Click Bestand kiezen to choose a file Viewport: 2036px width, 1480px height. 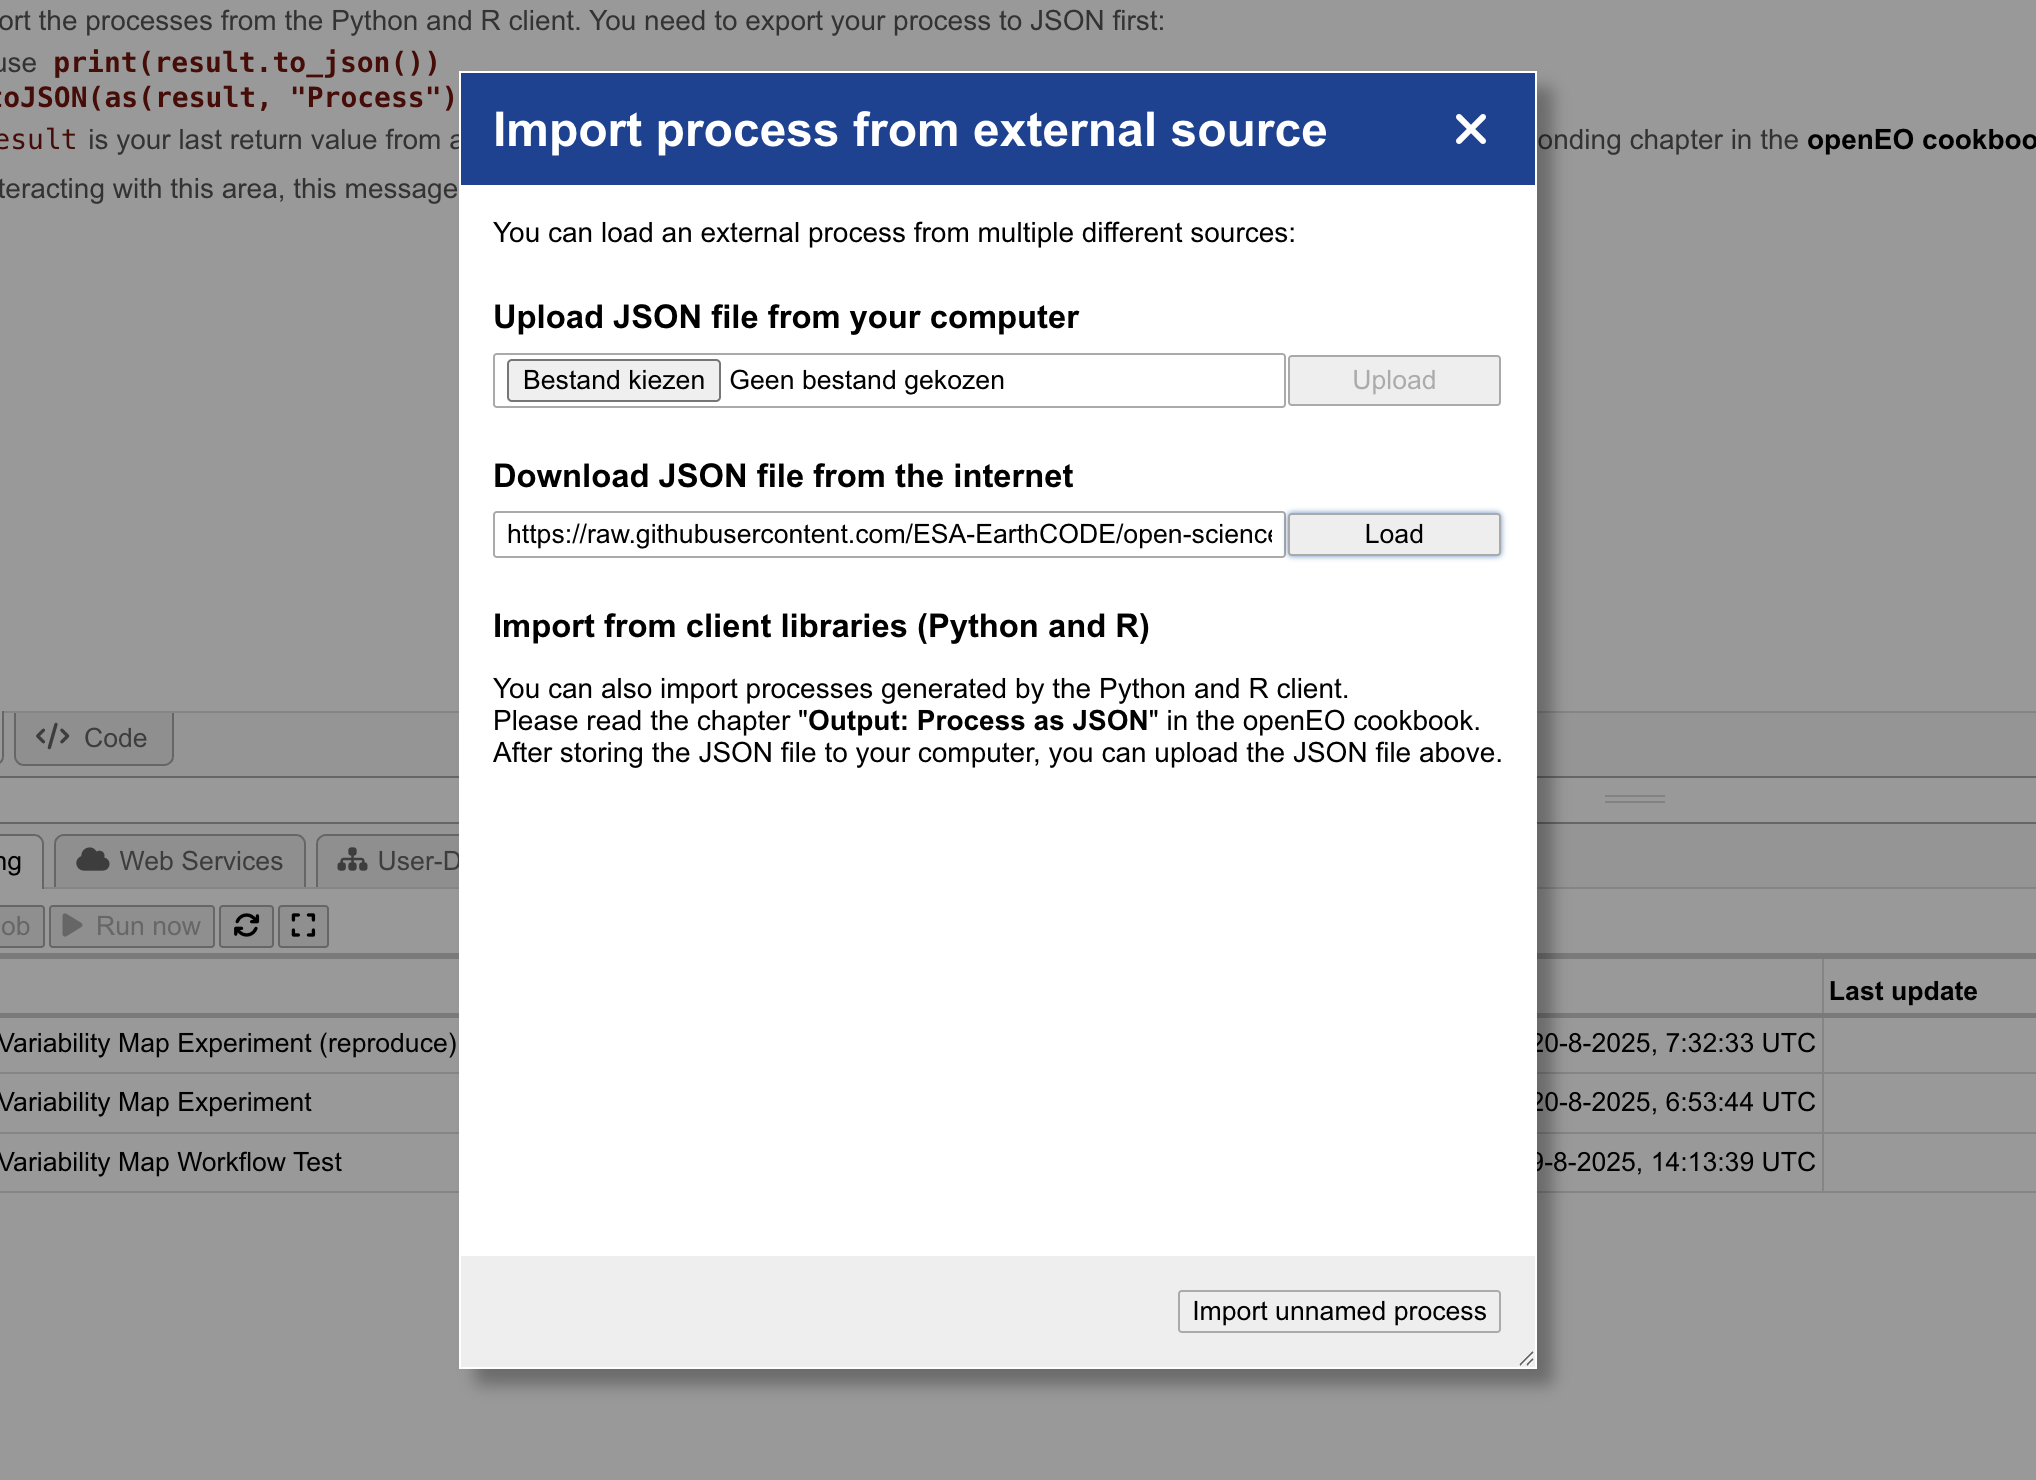612,380
